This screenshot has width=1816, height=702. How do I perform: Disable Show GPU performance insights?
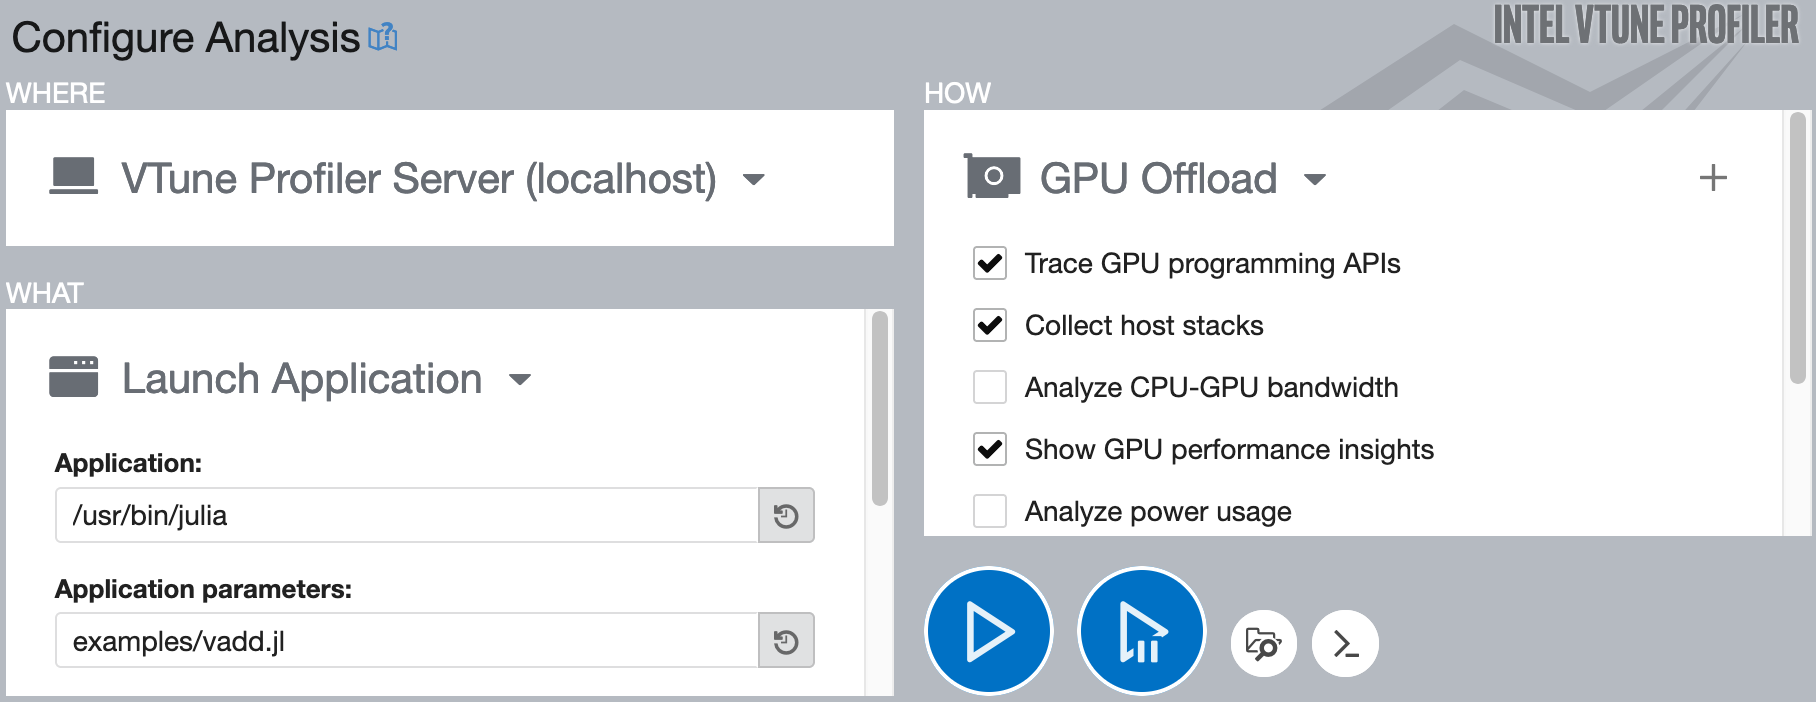pyautogui.click(x=990, y=450)
